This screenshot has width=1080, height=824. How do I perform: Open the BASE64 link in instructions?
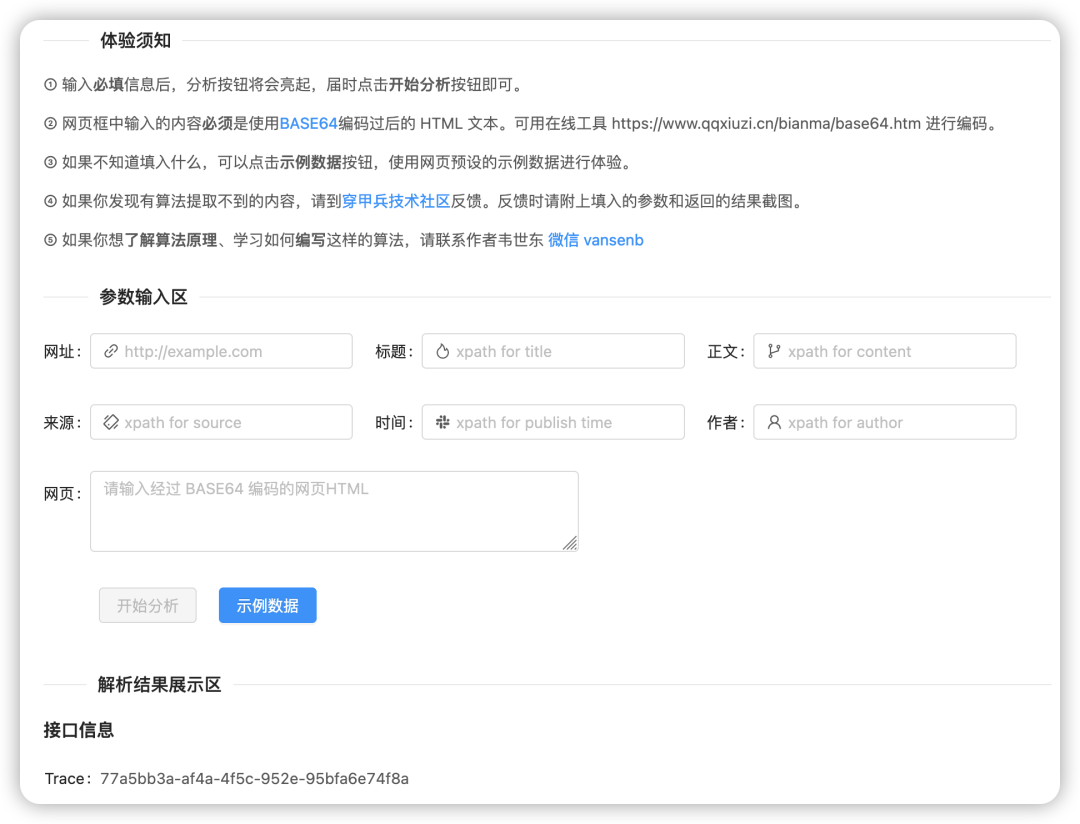pyautogui.click(x=309, y=124)
